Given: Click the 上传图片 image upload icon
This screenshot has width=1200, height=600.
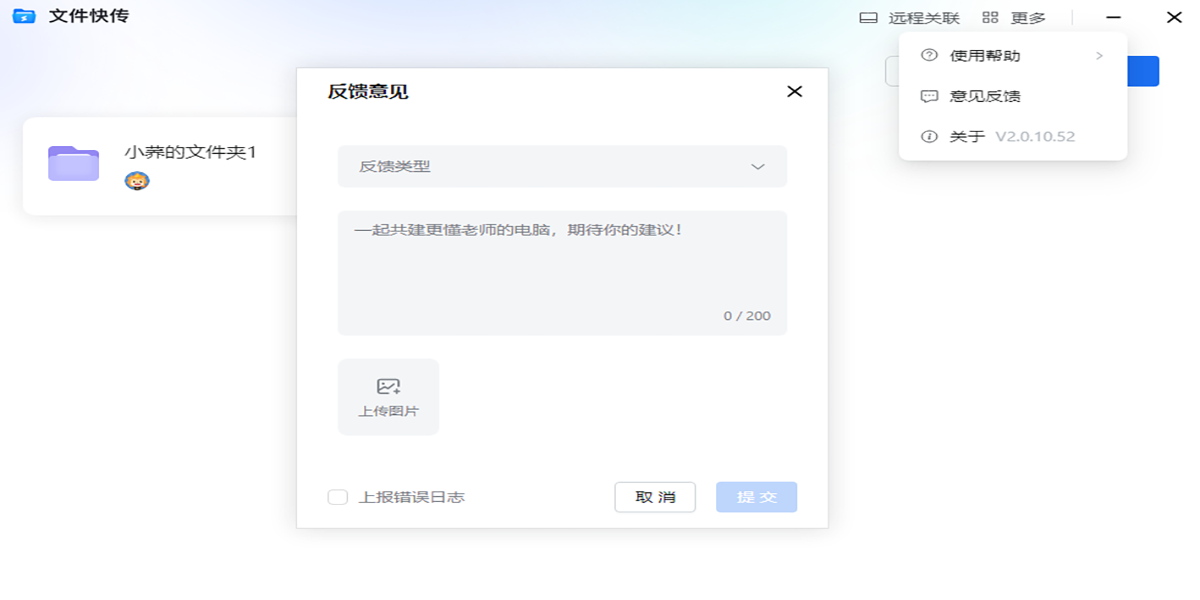Looking at the screenshot, I should tap(388, 384).
